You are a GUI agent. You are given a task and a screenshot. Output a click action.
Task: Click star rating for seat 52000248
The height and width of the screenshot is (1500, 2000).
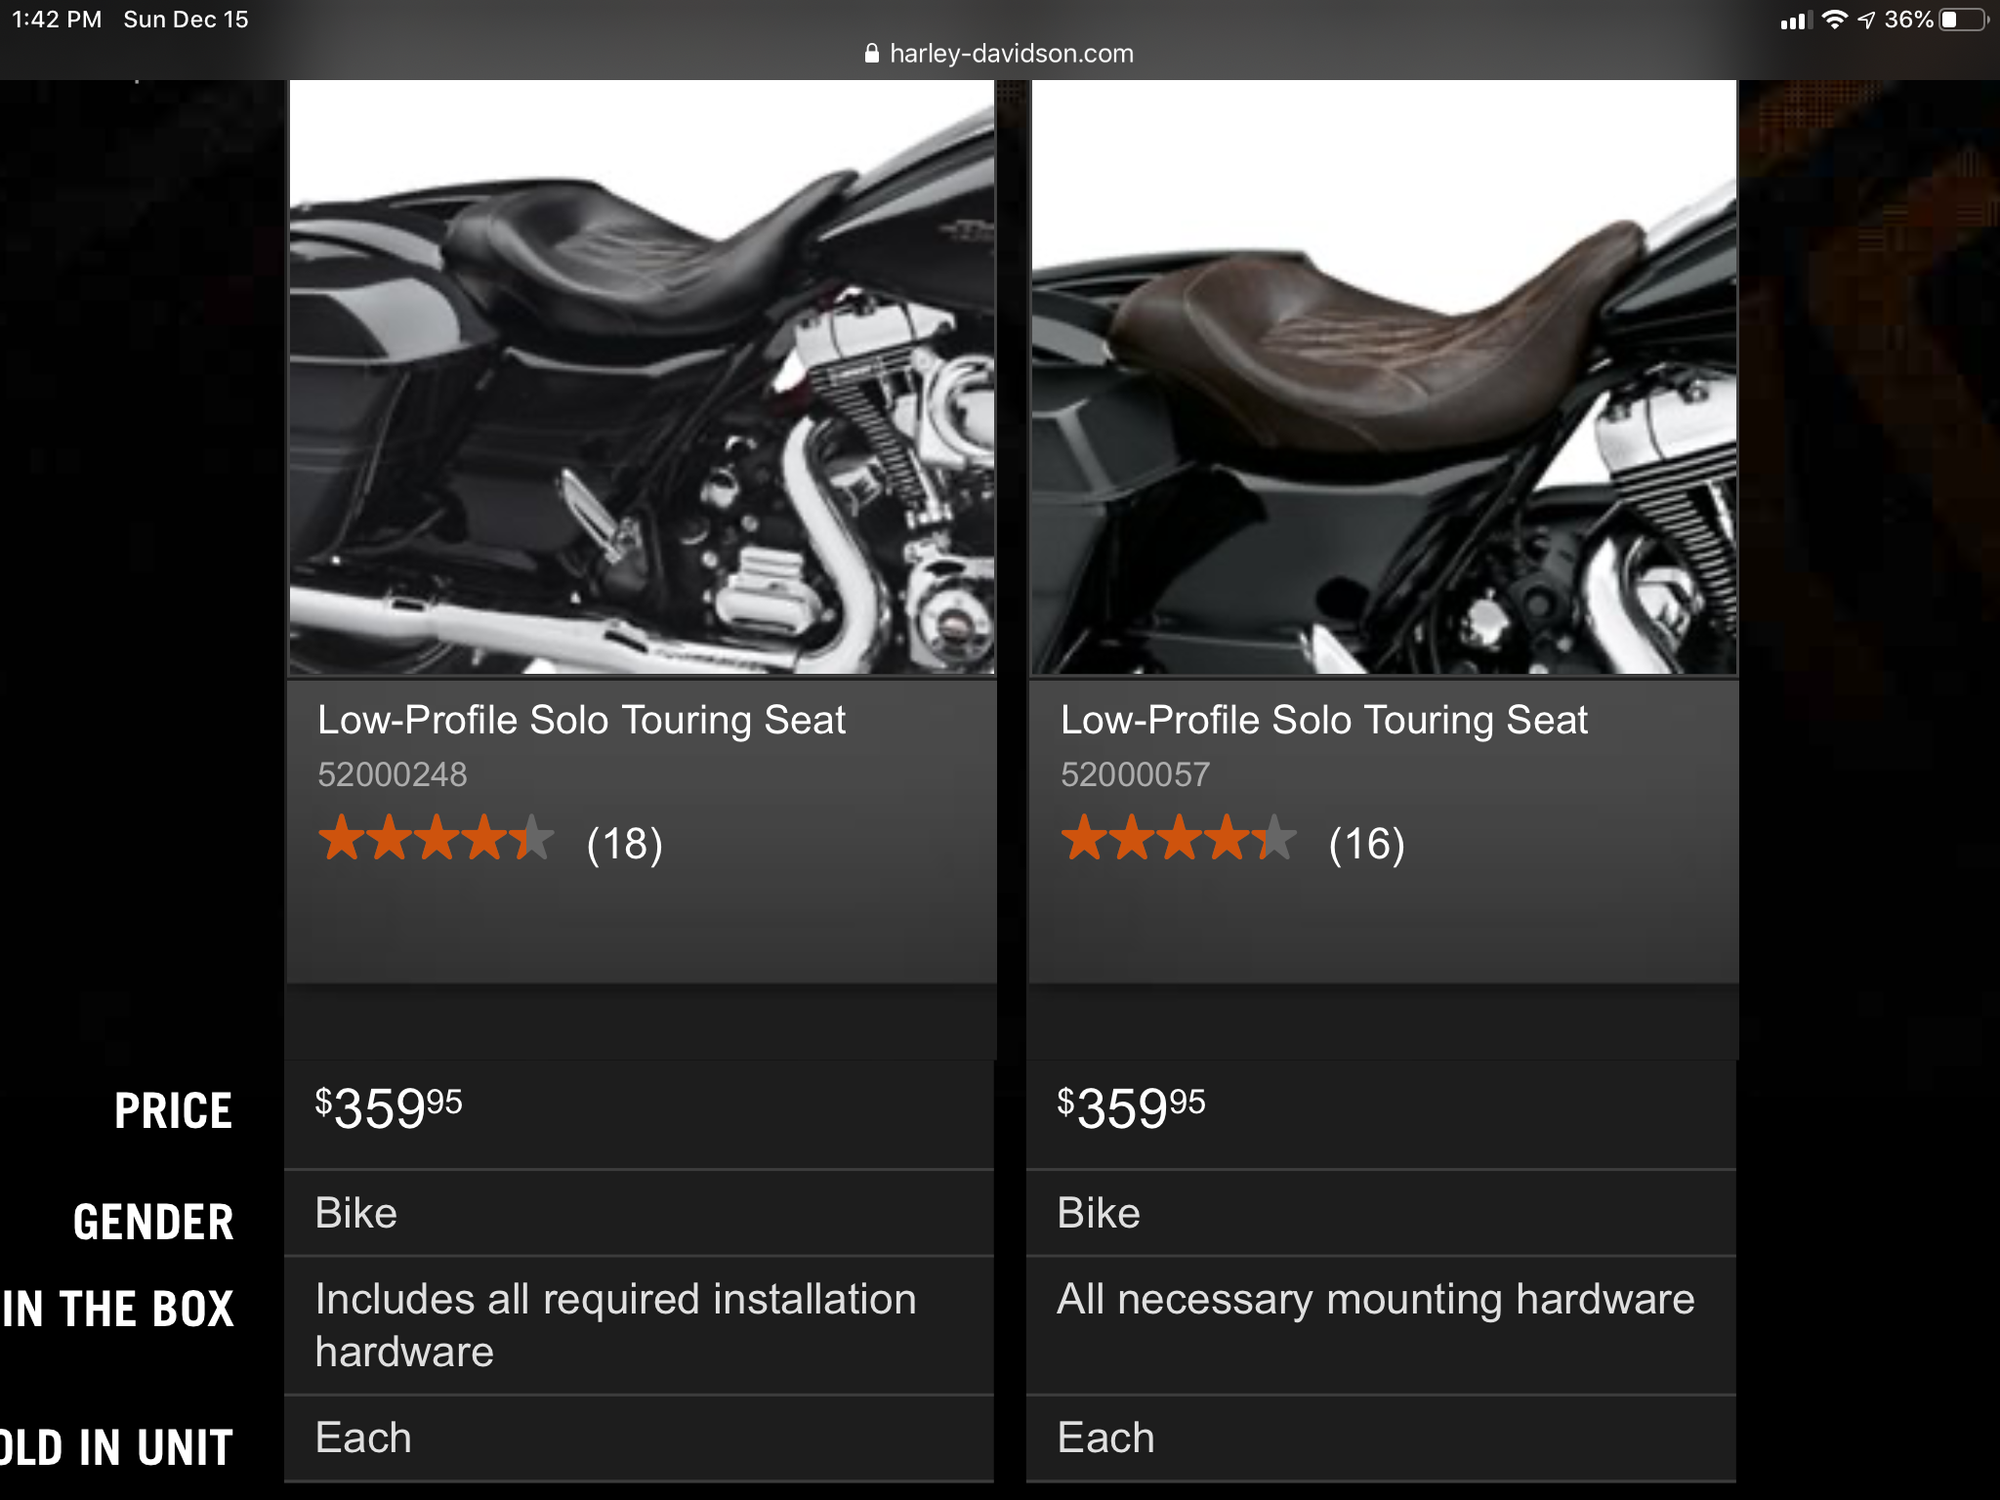point(435,840)
